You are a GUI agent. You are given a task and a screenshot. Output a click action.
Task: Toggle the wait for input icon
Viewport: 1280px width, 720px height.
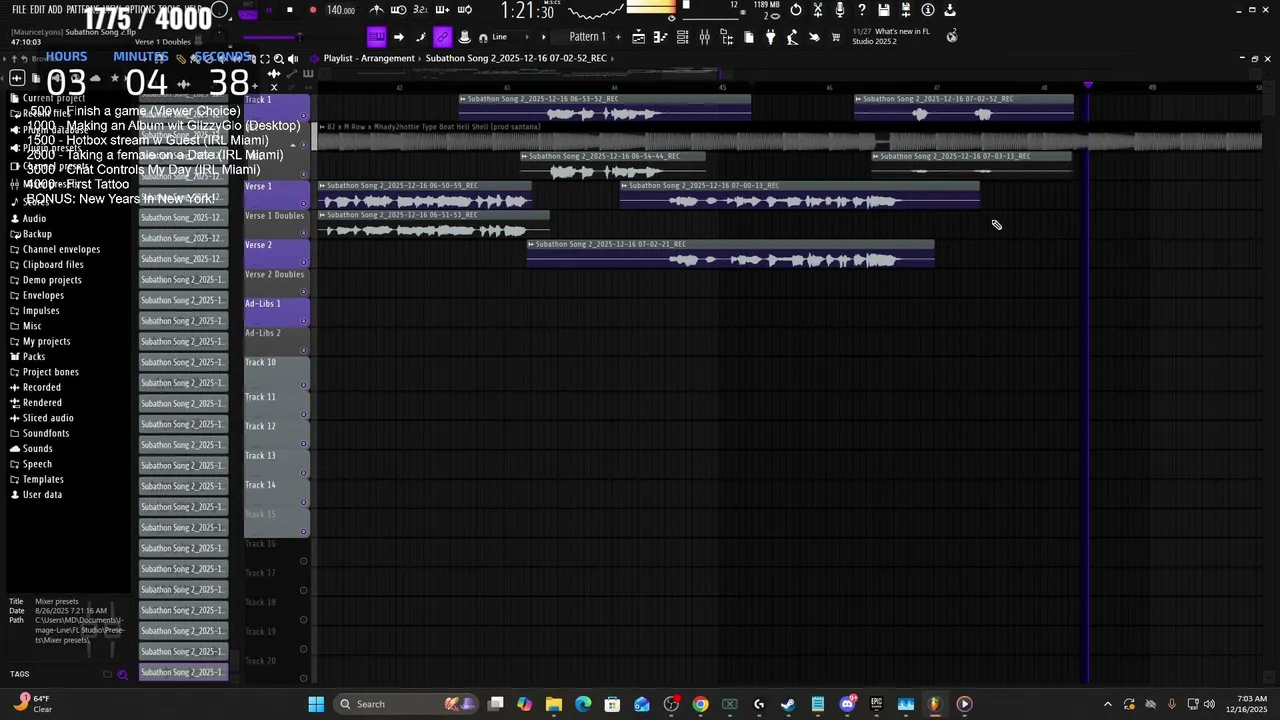point(398,10)
